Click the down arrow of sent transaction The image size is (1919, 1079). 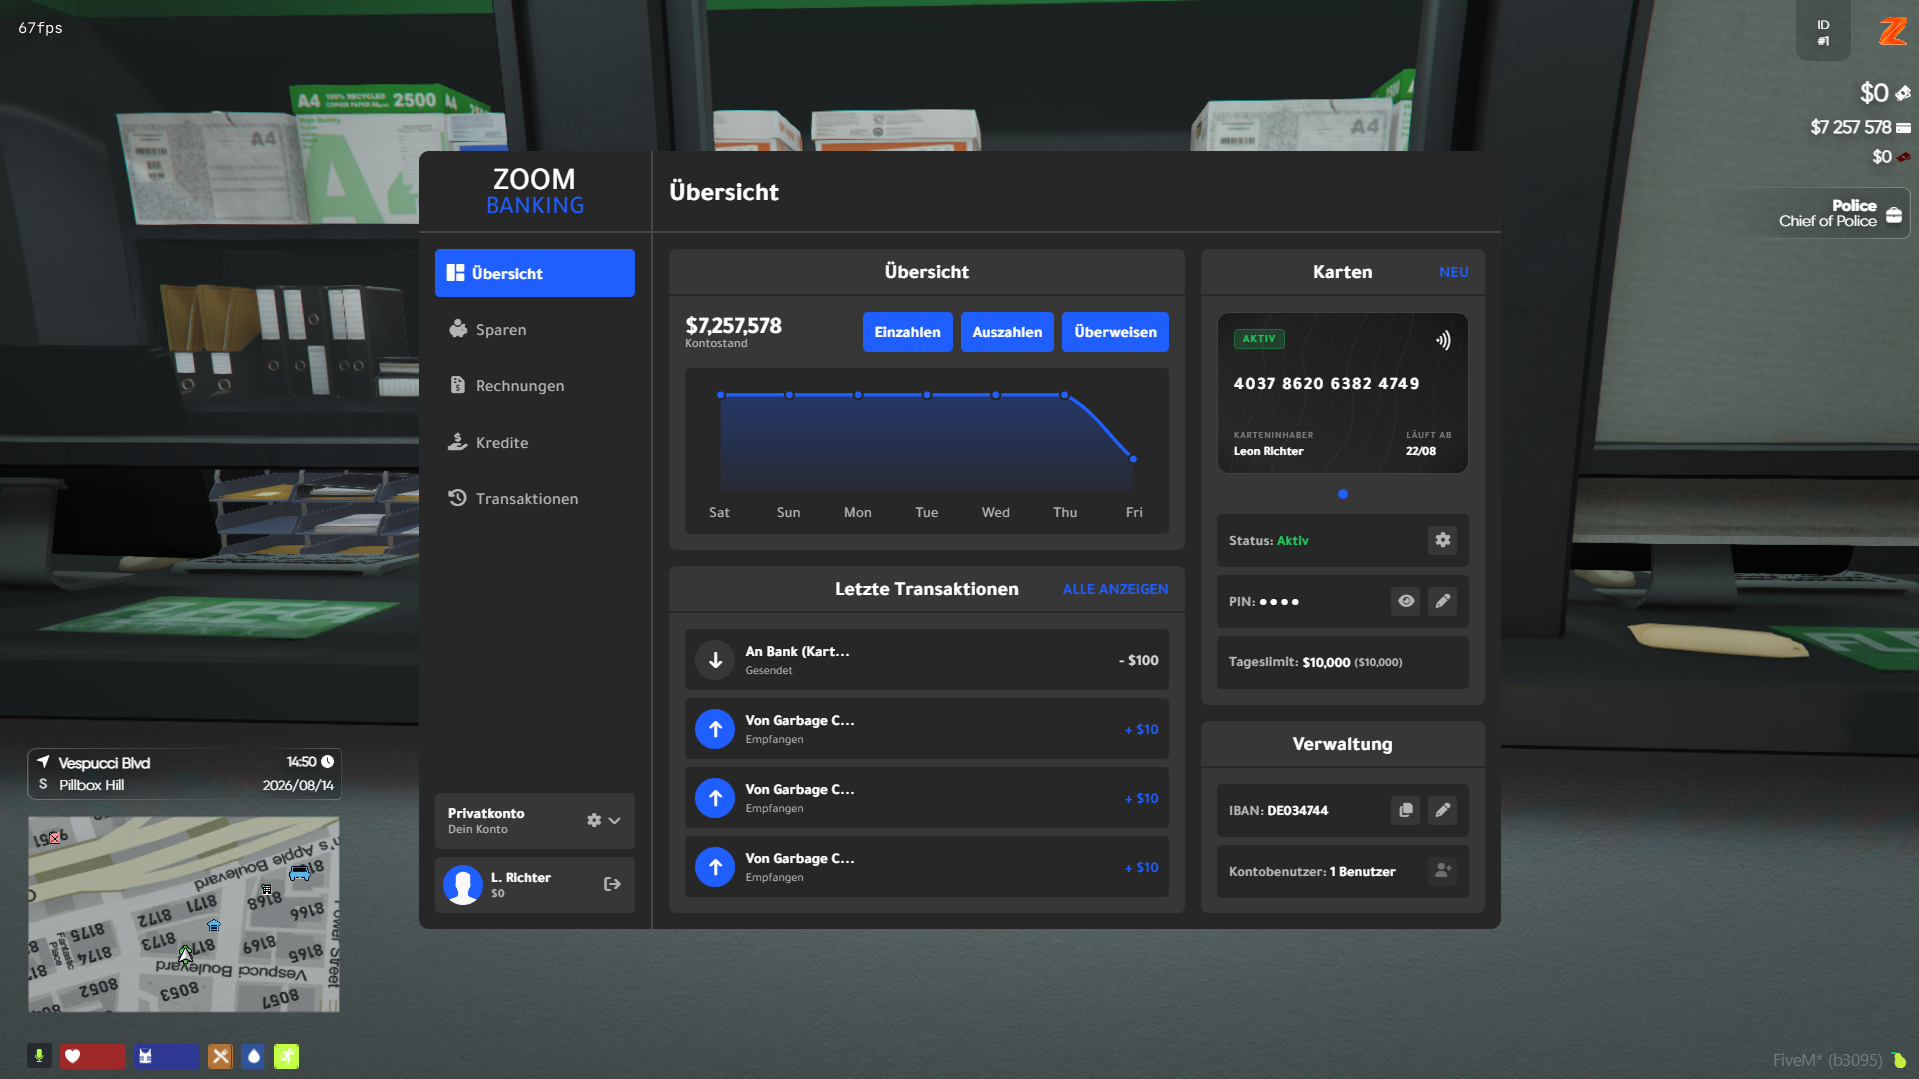(715, 660)
